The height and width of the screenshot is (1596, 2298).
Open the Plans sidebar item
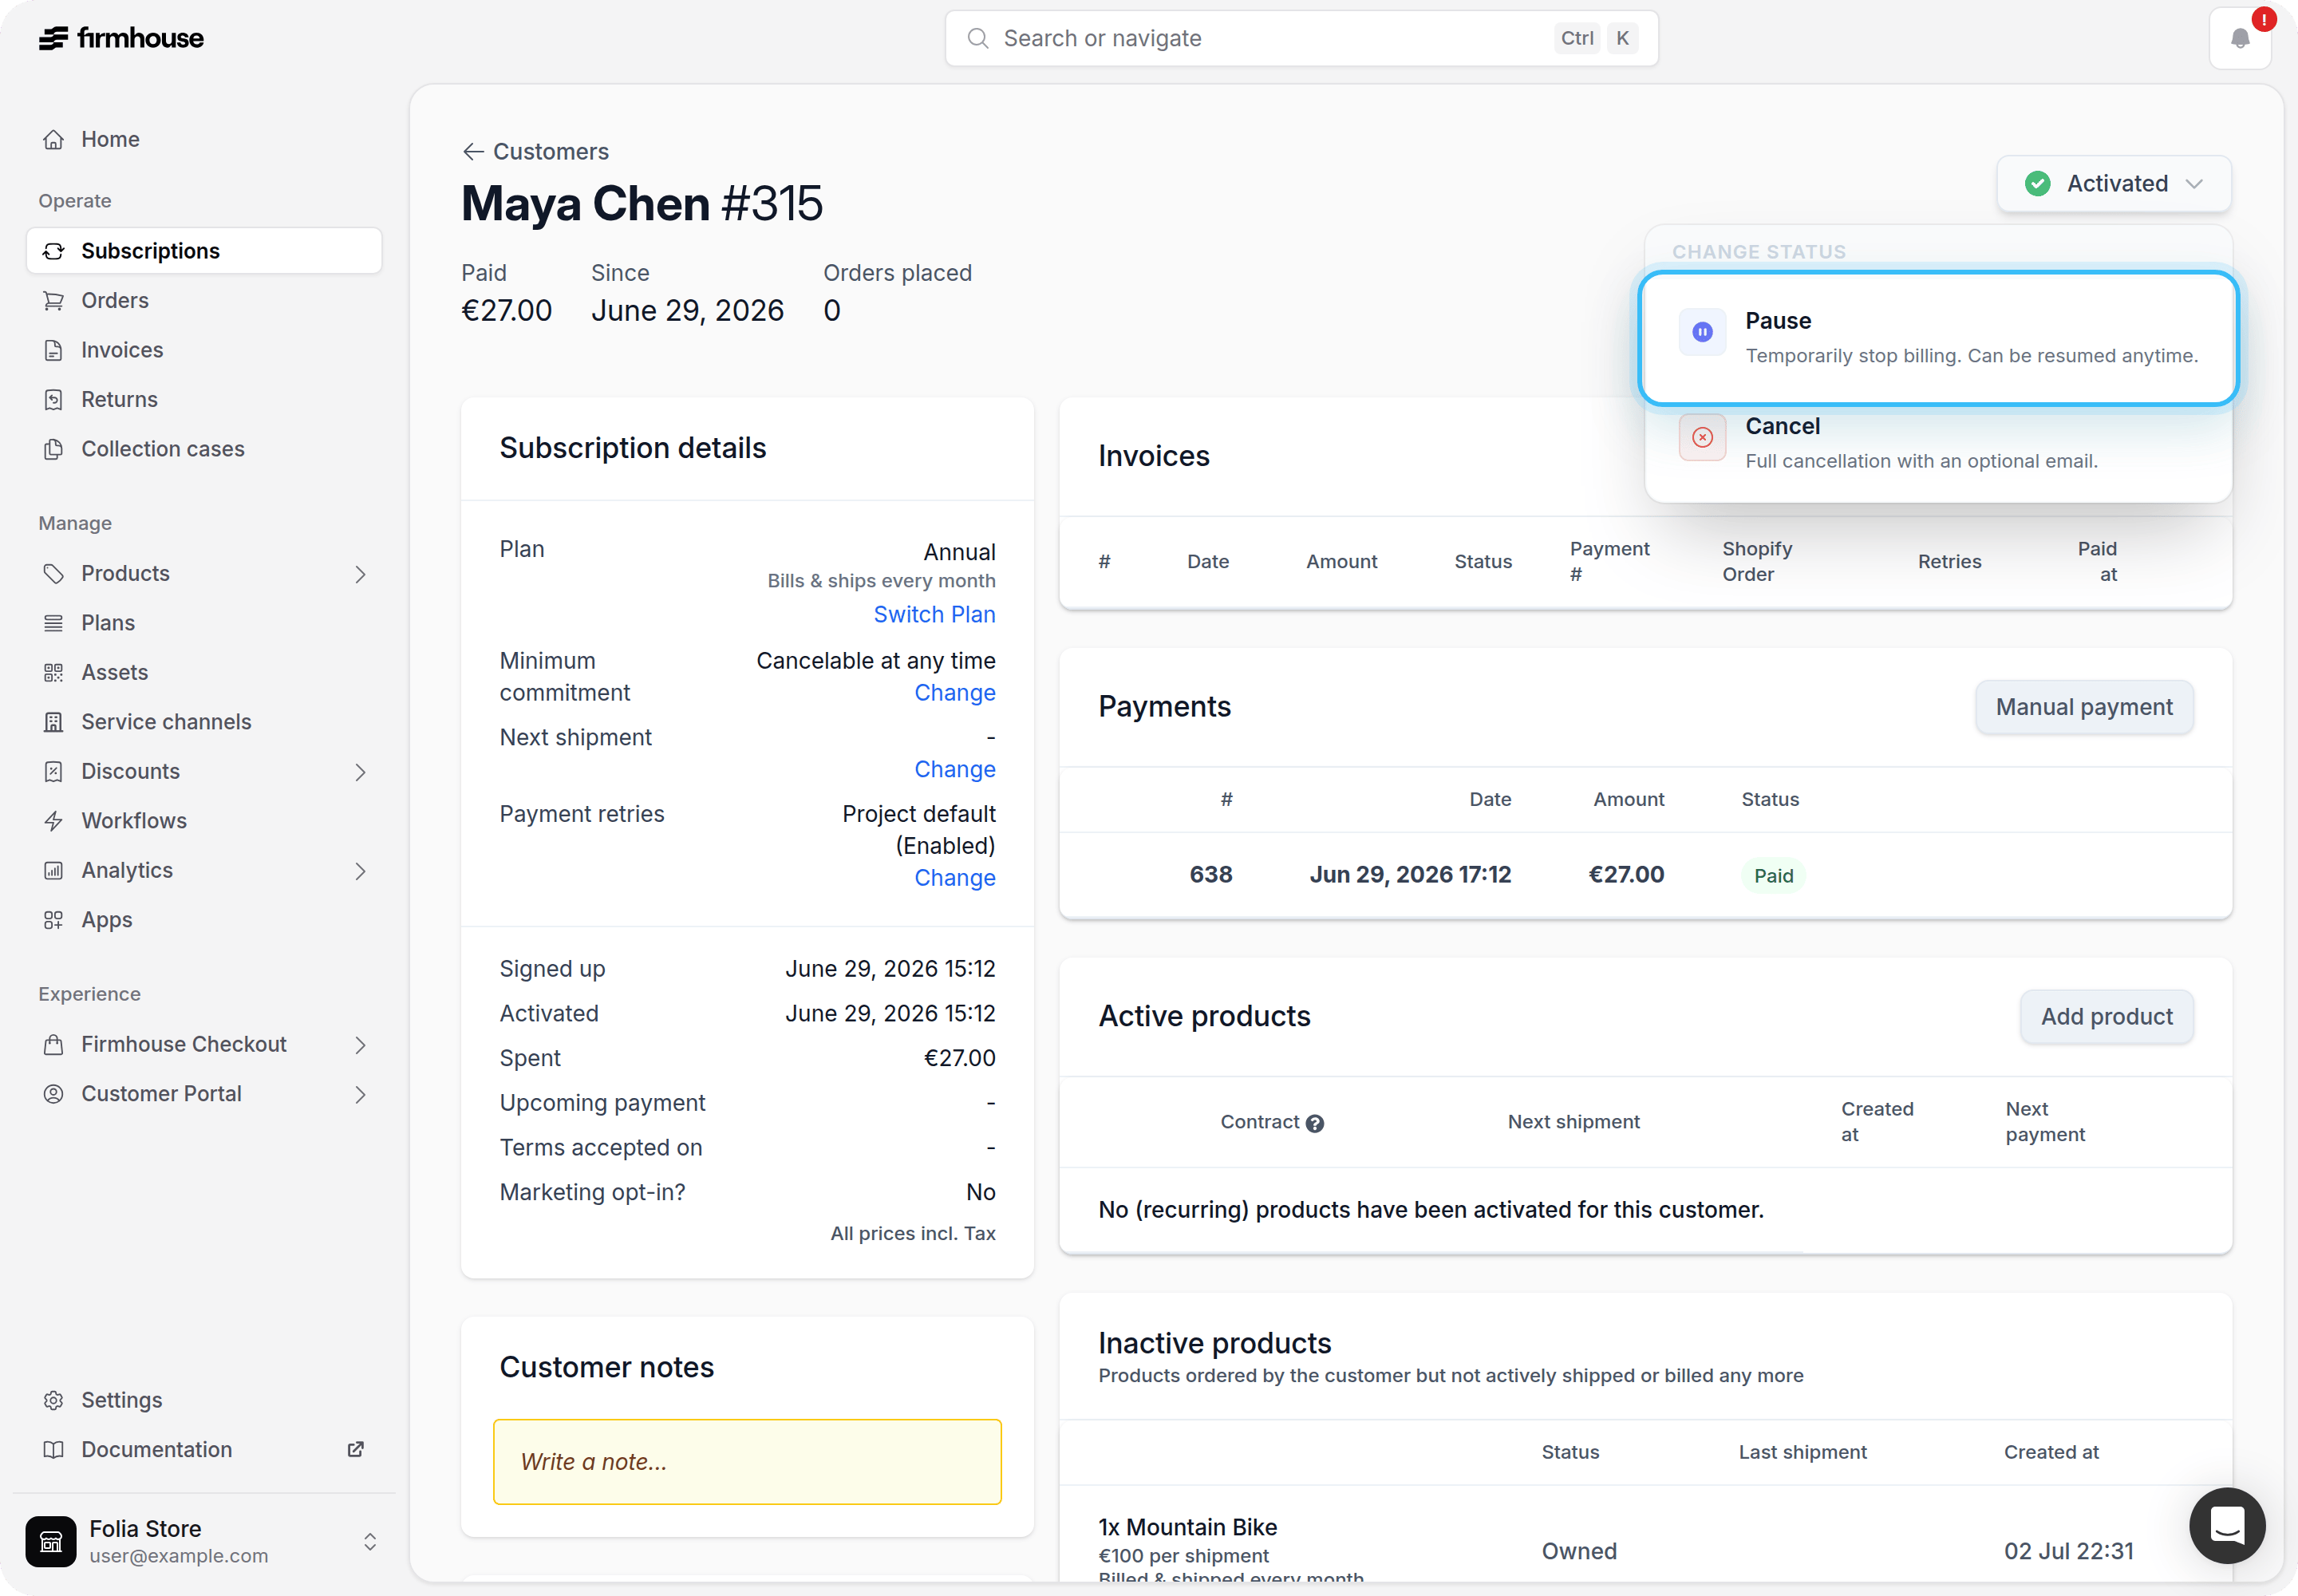coord(204,623)
